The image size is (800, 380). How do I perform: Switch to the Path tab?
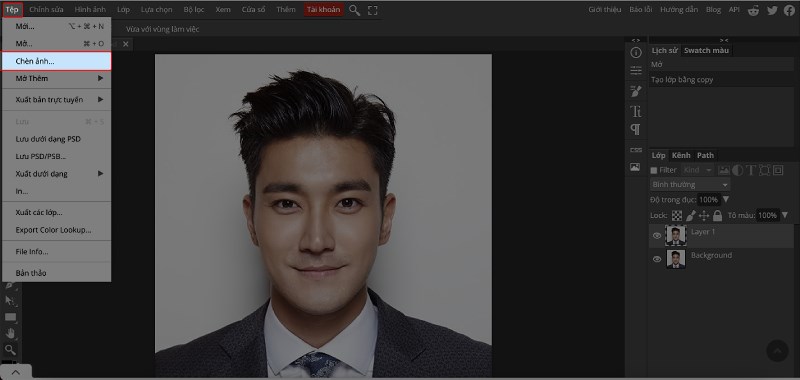[706, 155]
